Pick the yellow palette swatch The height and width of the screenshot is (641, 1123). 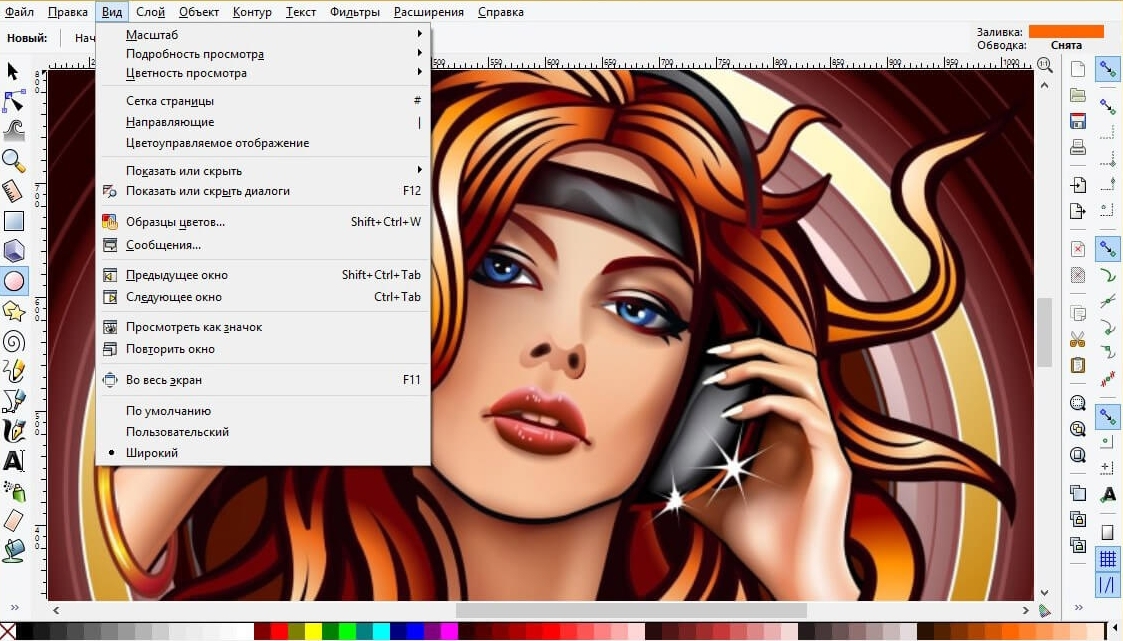314,632
